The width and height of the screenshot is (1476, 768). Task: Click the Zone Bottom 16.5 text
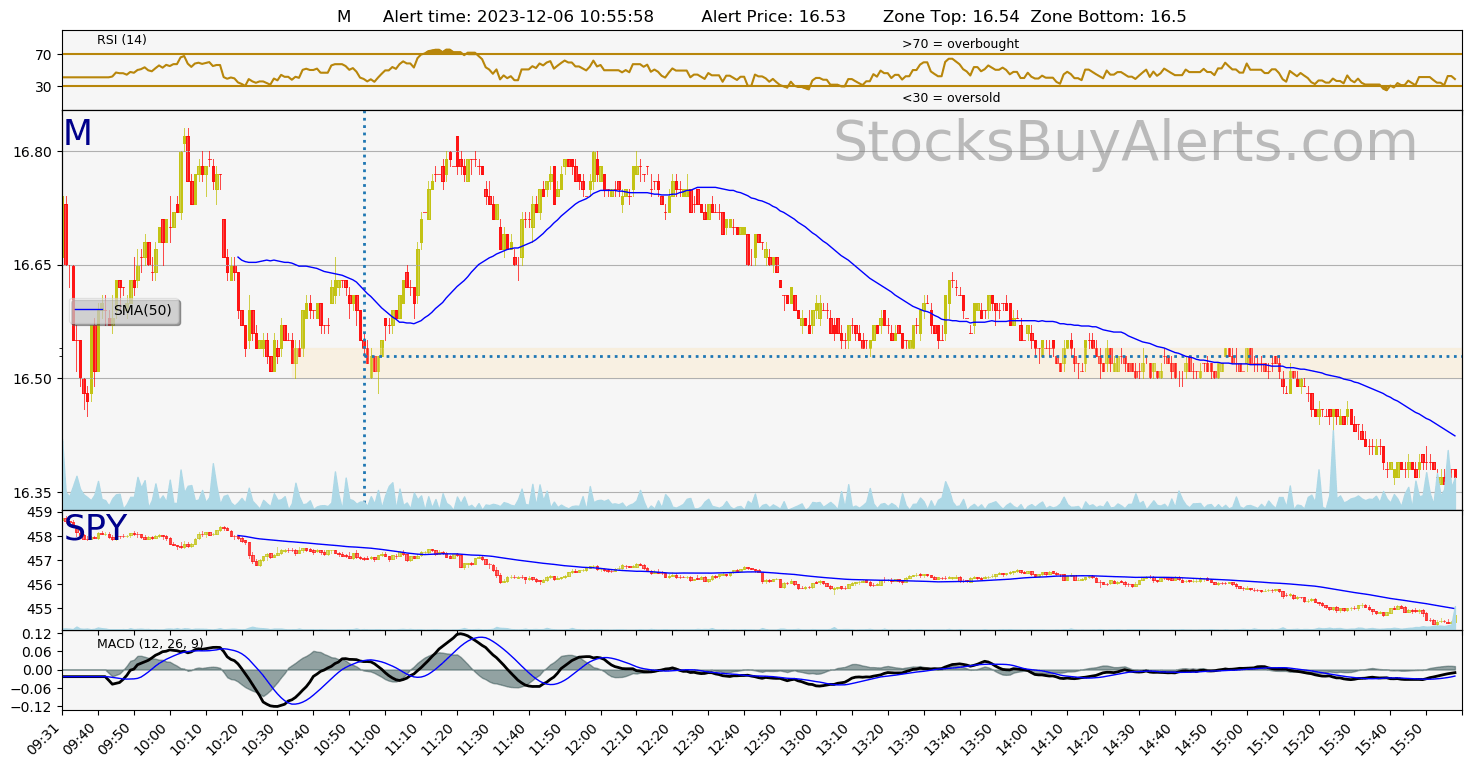(x=1108, y=17)
